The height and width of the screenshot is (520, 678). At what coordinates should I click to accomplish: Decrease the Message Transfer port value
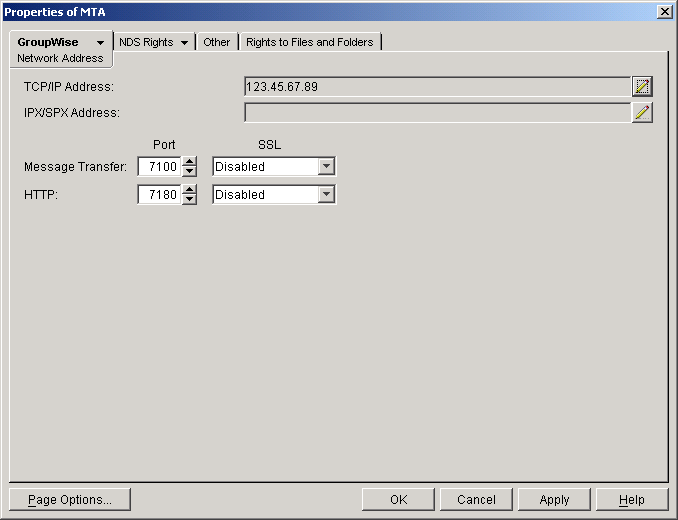[x=189, y=171]
